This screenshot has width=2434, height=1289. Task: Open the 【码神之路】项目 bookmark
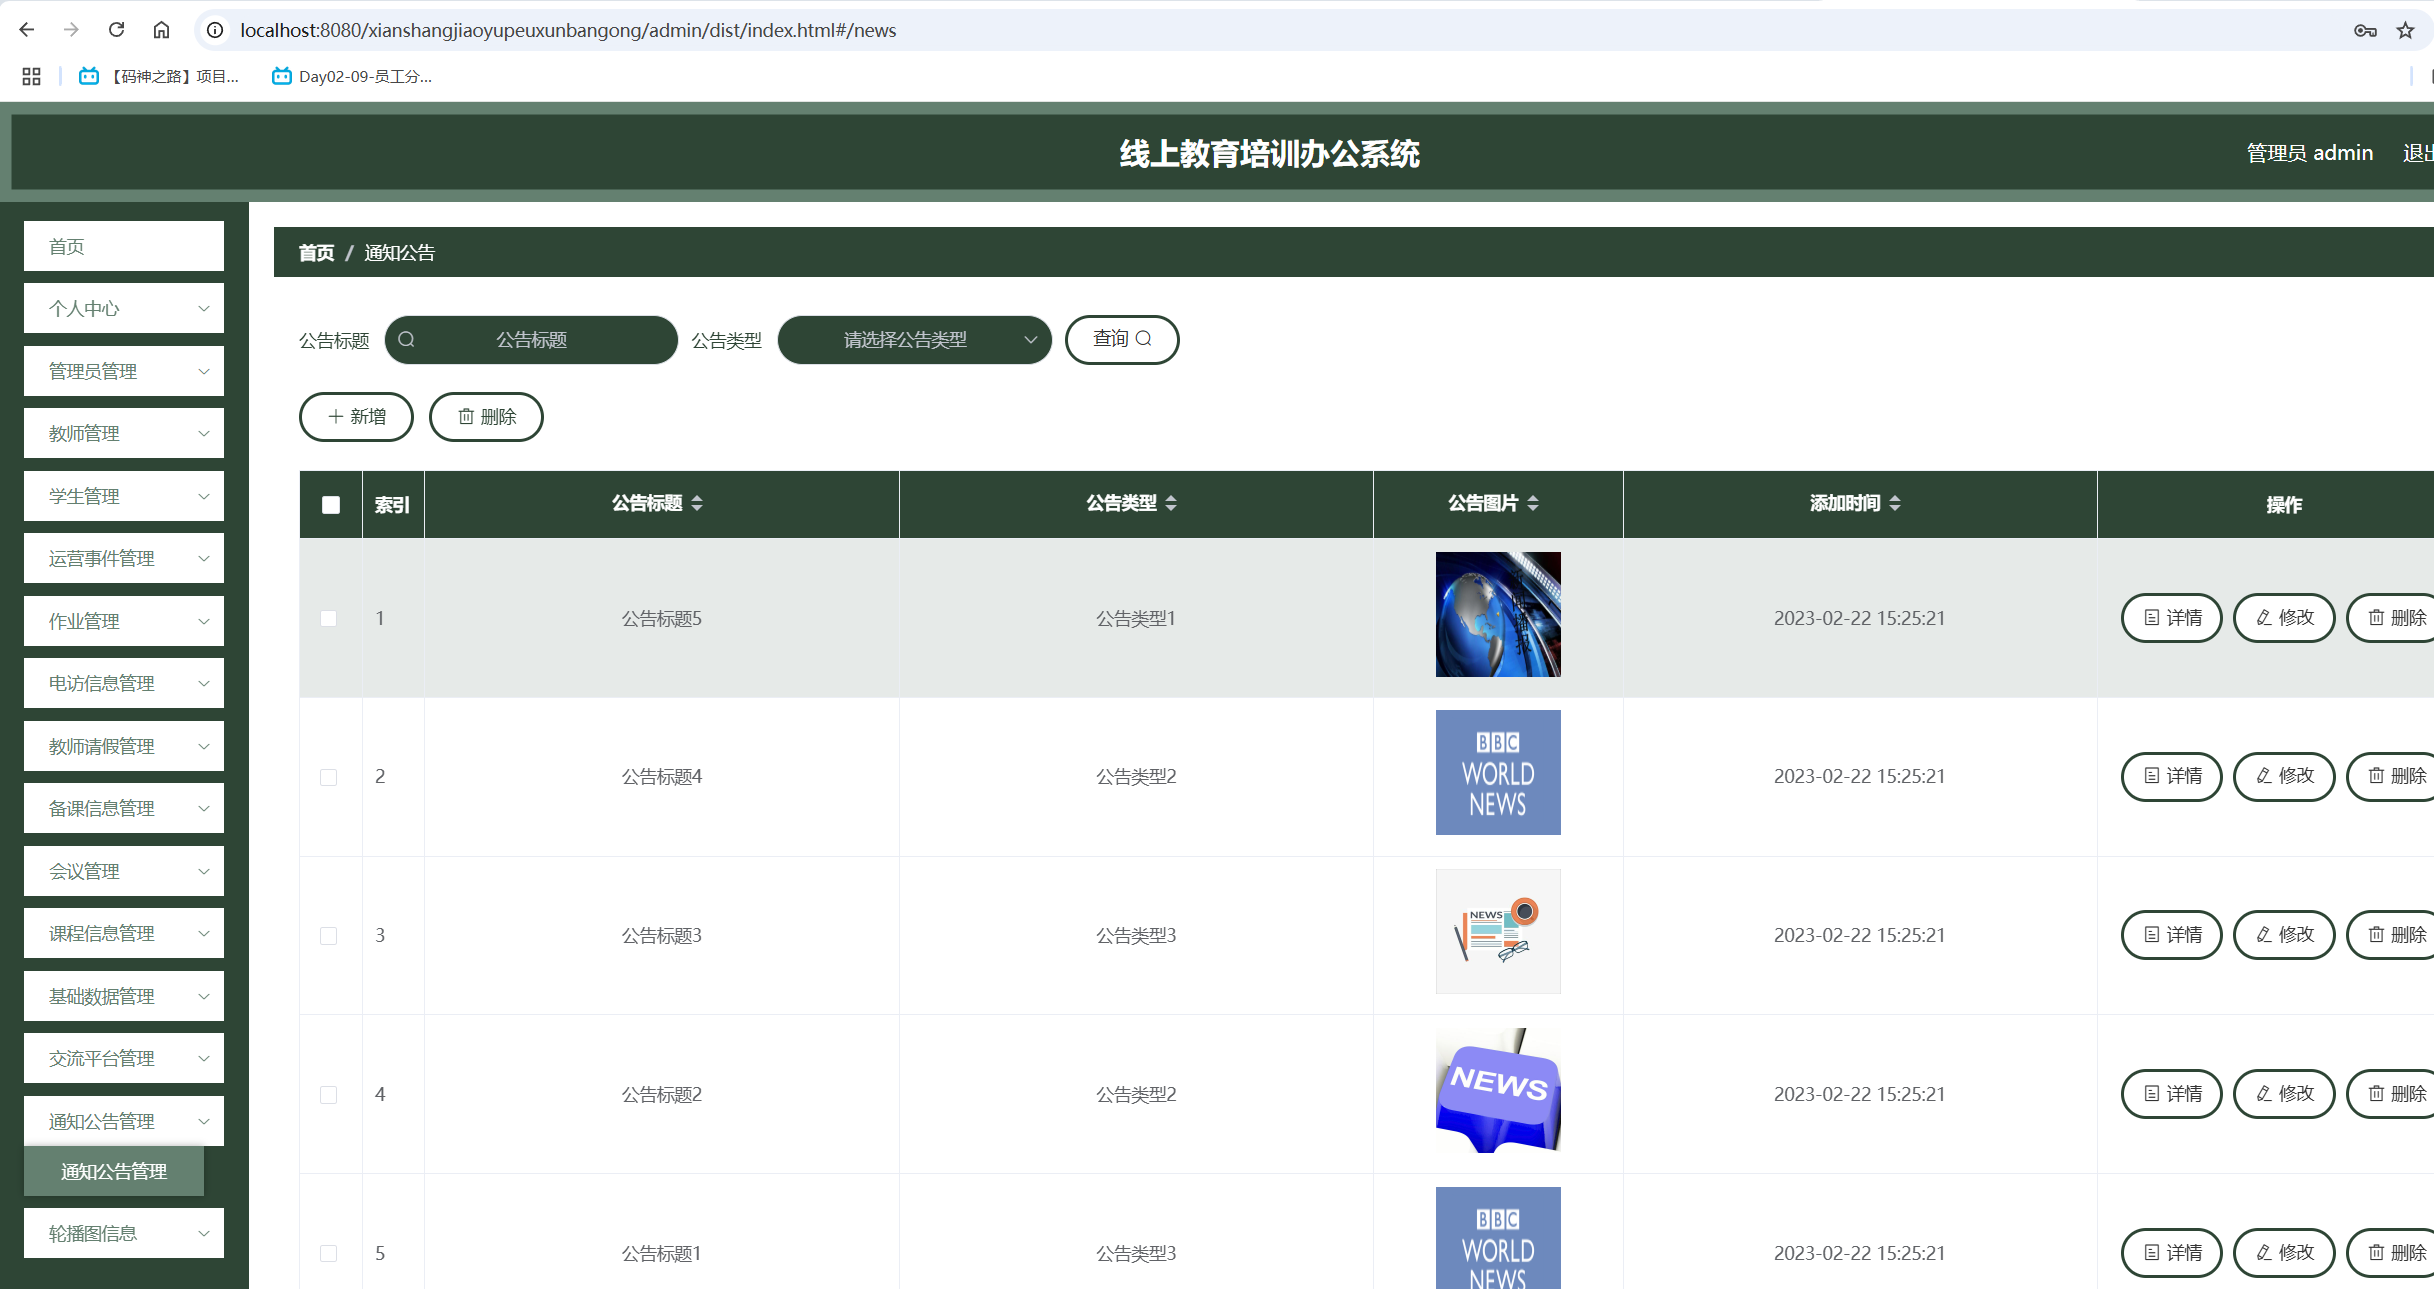coord(160,76)
